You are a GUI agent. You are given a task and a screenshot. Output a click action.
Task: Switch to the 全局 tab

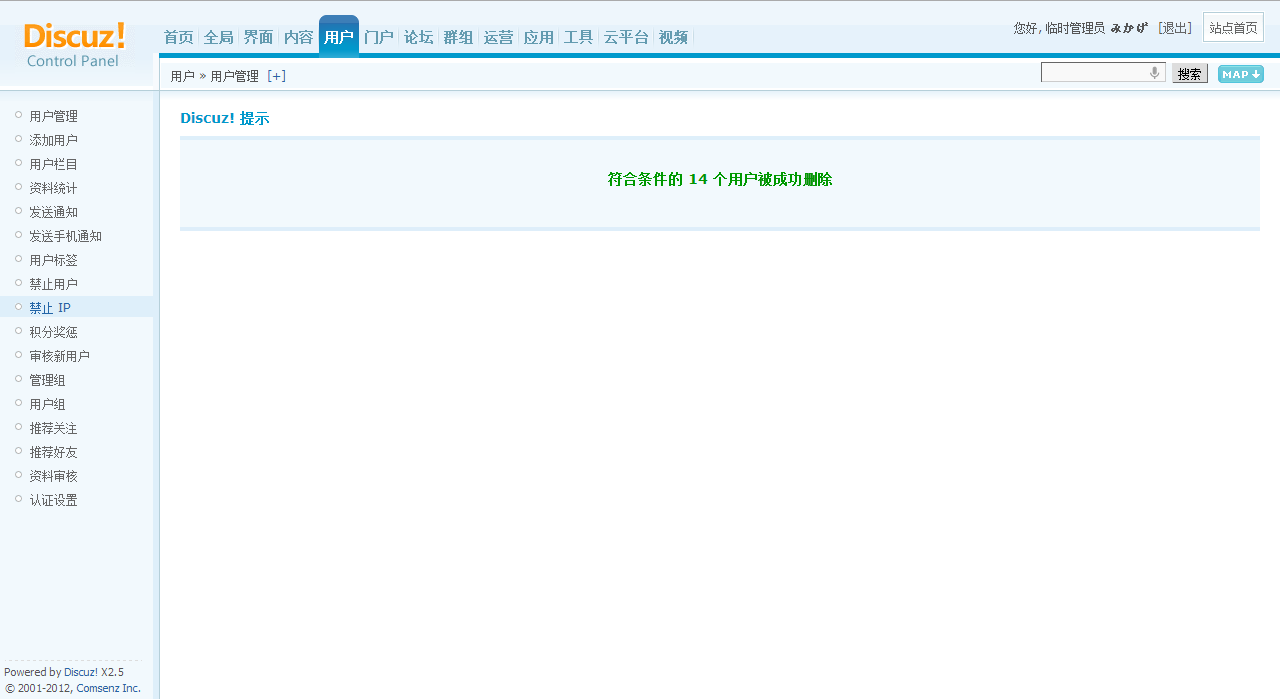click(219, 38)
